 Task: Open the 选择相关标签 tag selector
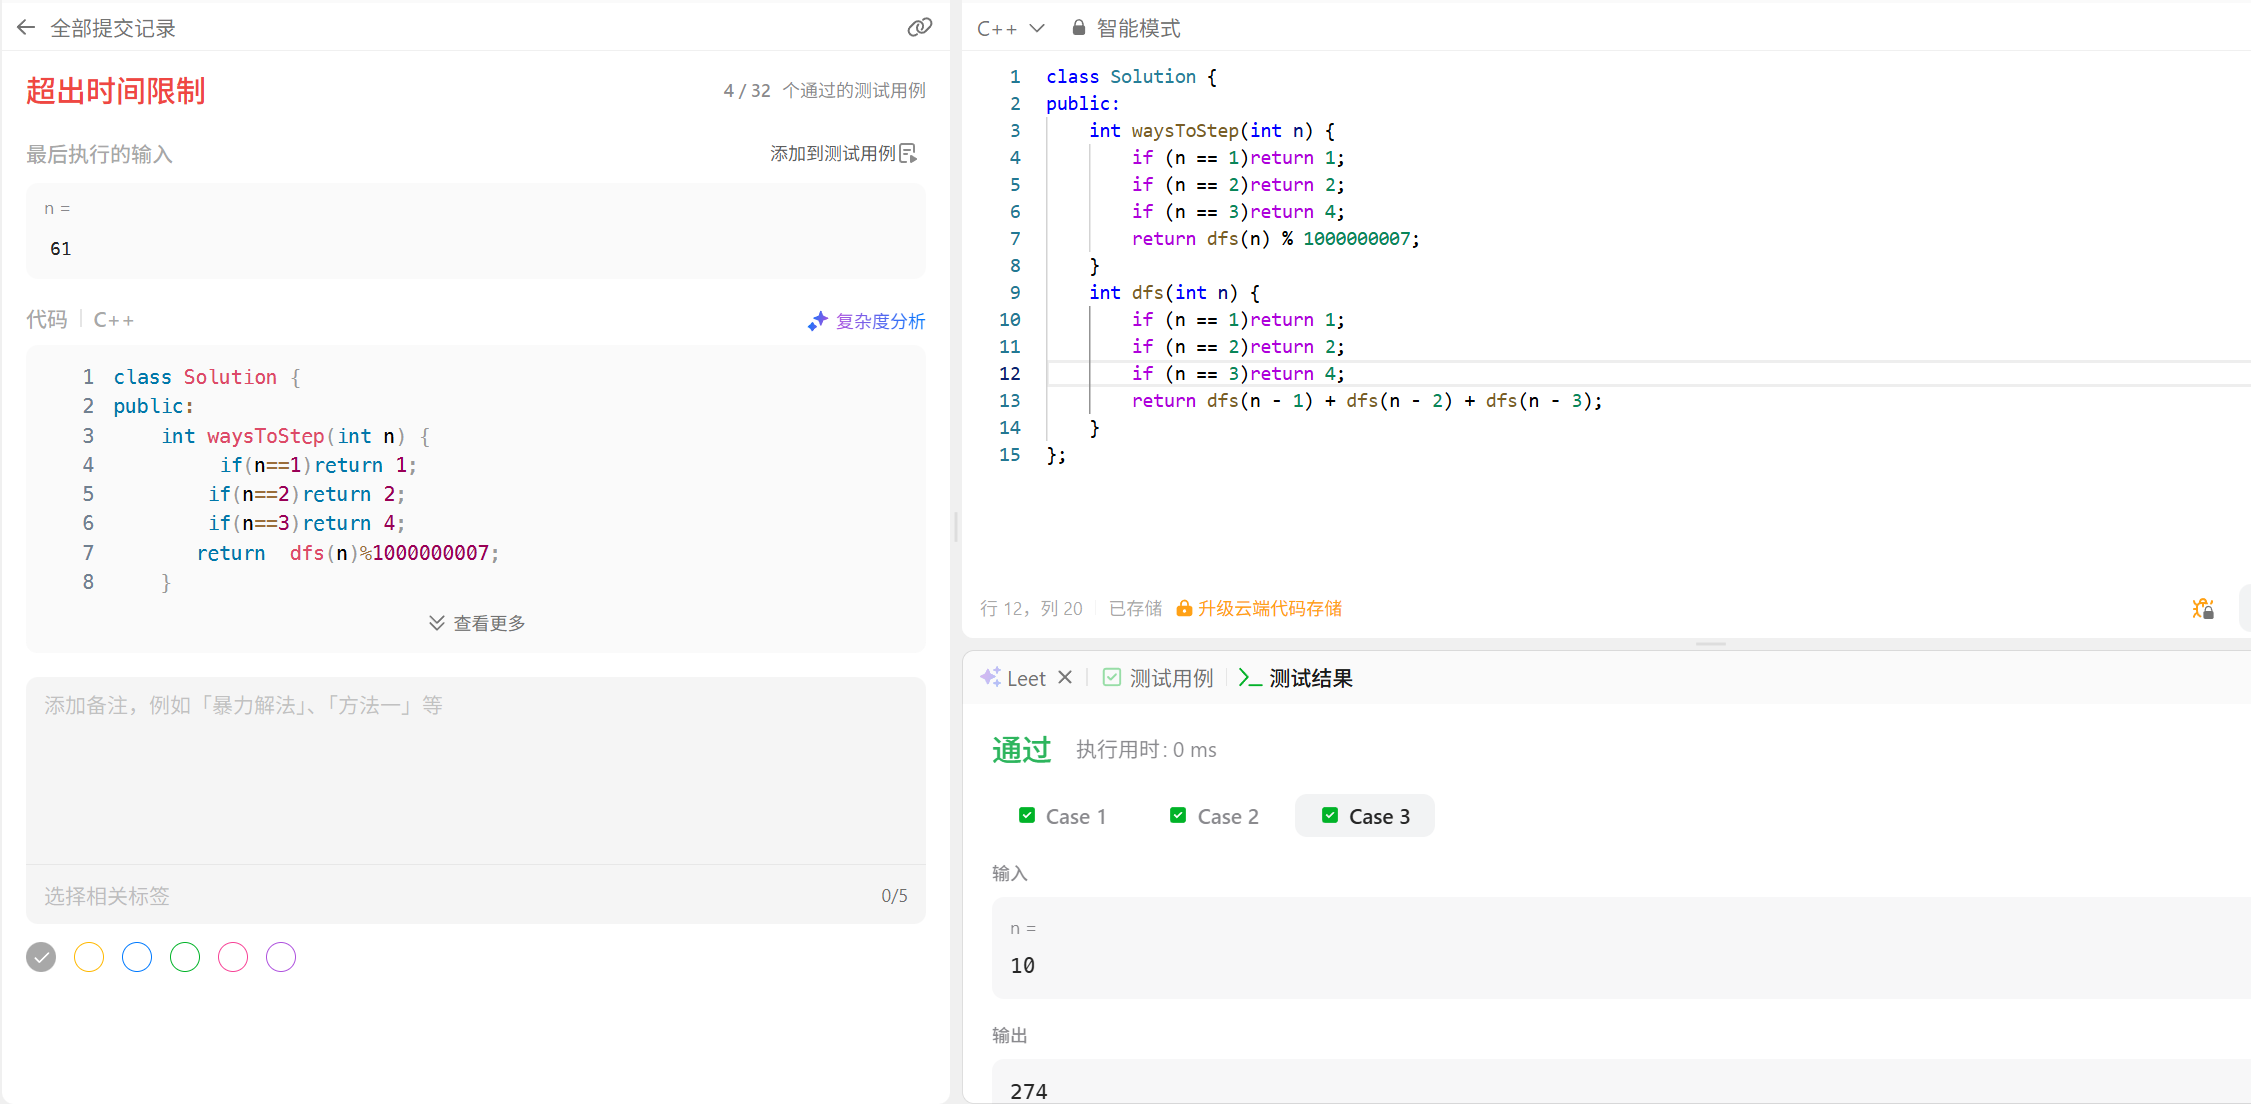click(x=107, y=896)
